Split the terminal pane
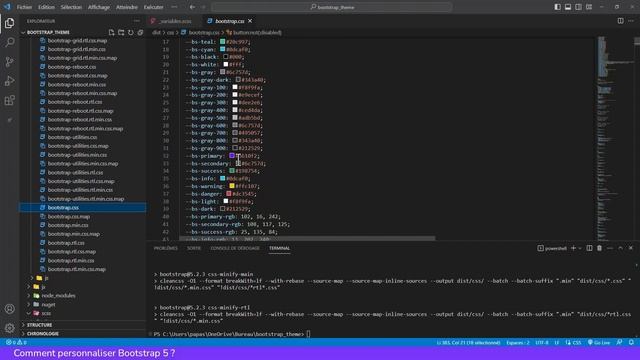This screenshot has height=360, width=640. (x=589, y=248)
